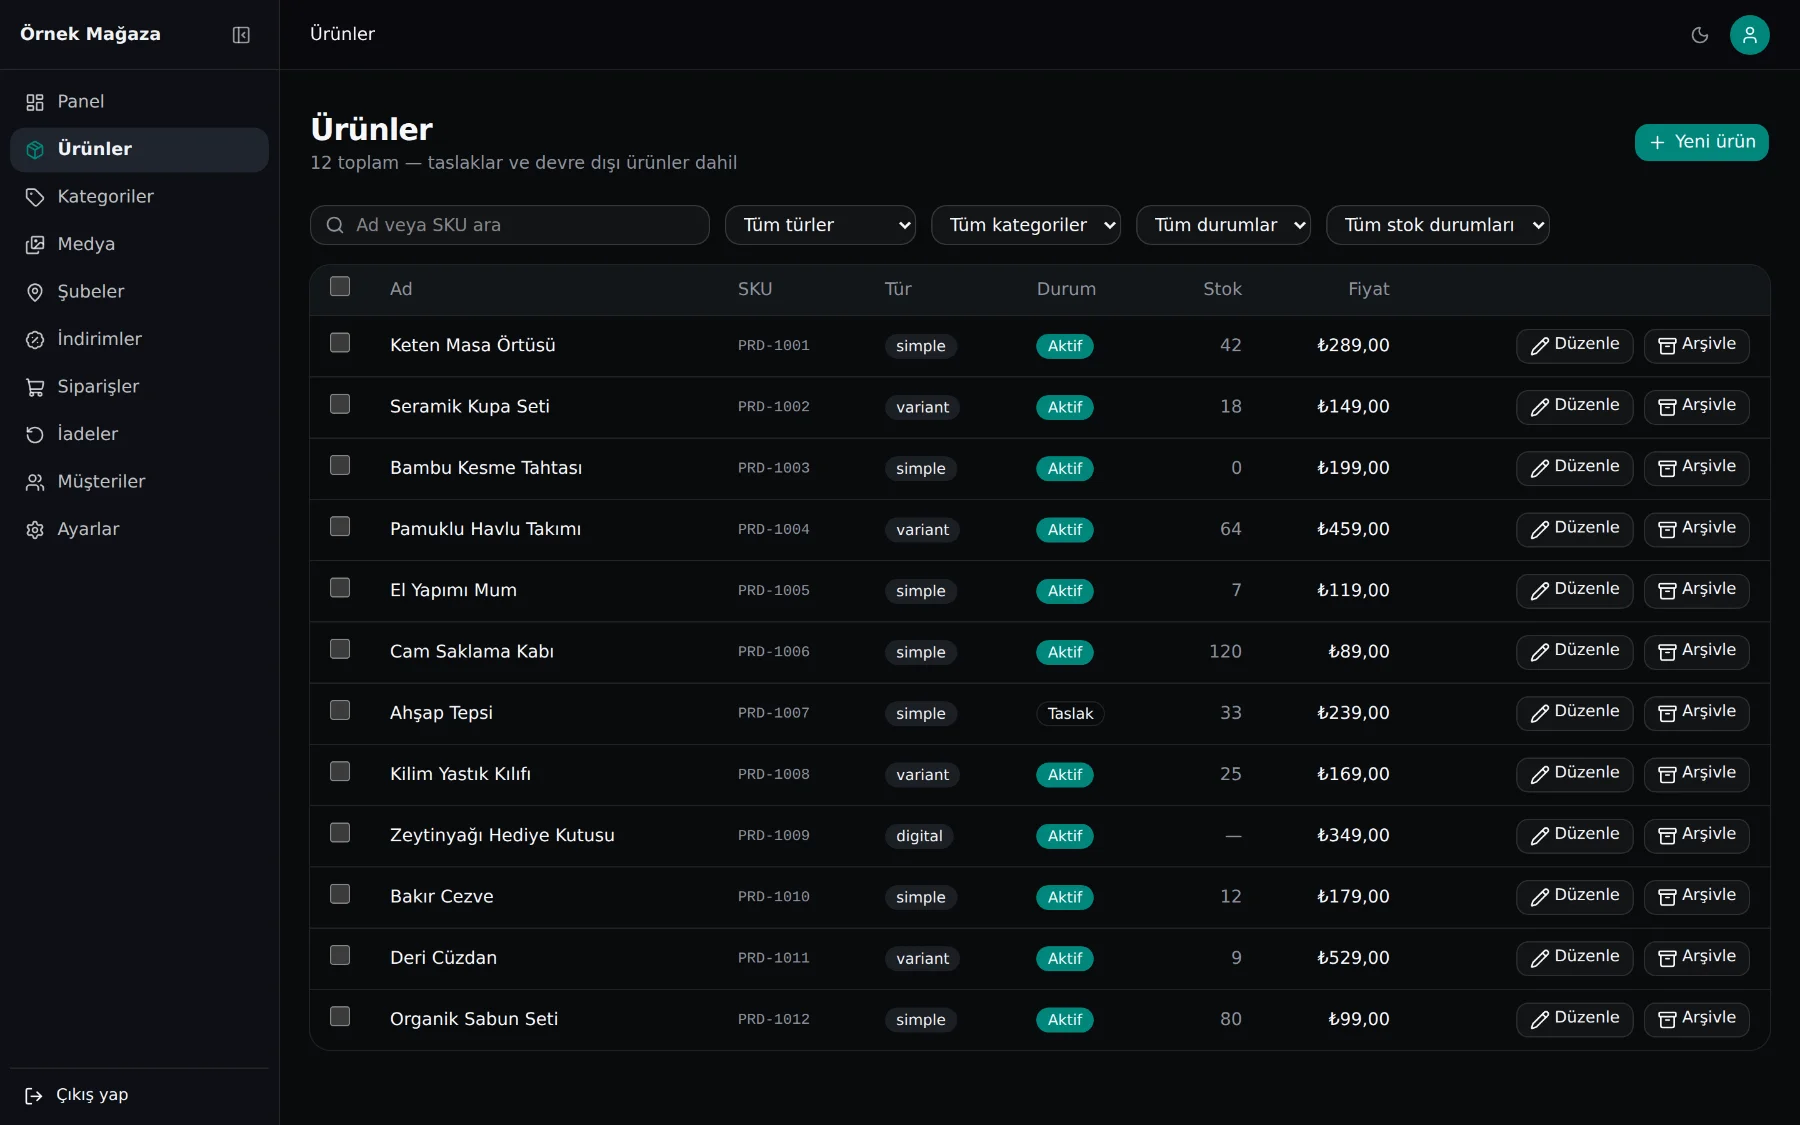This screenshot has width=1800, height=1125.
Task: Open the Tüm türler type filter
Action: click(x=820, y=225)
